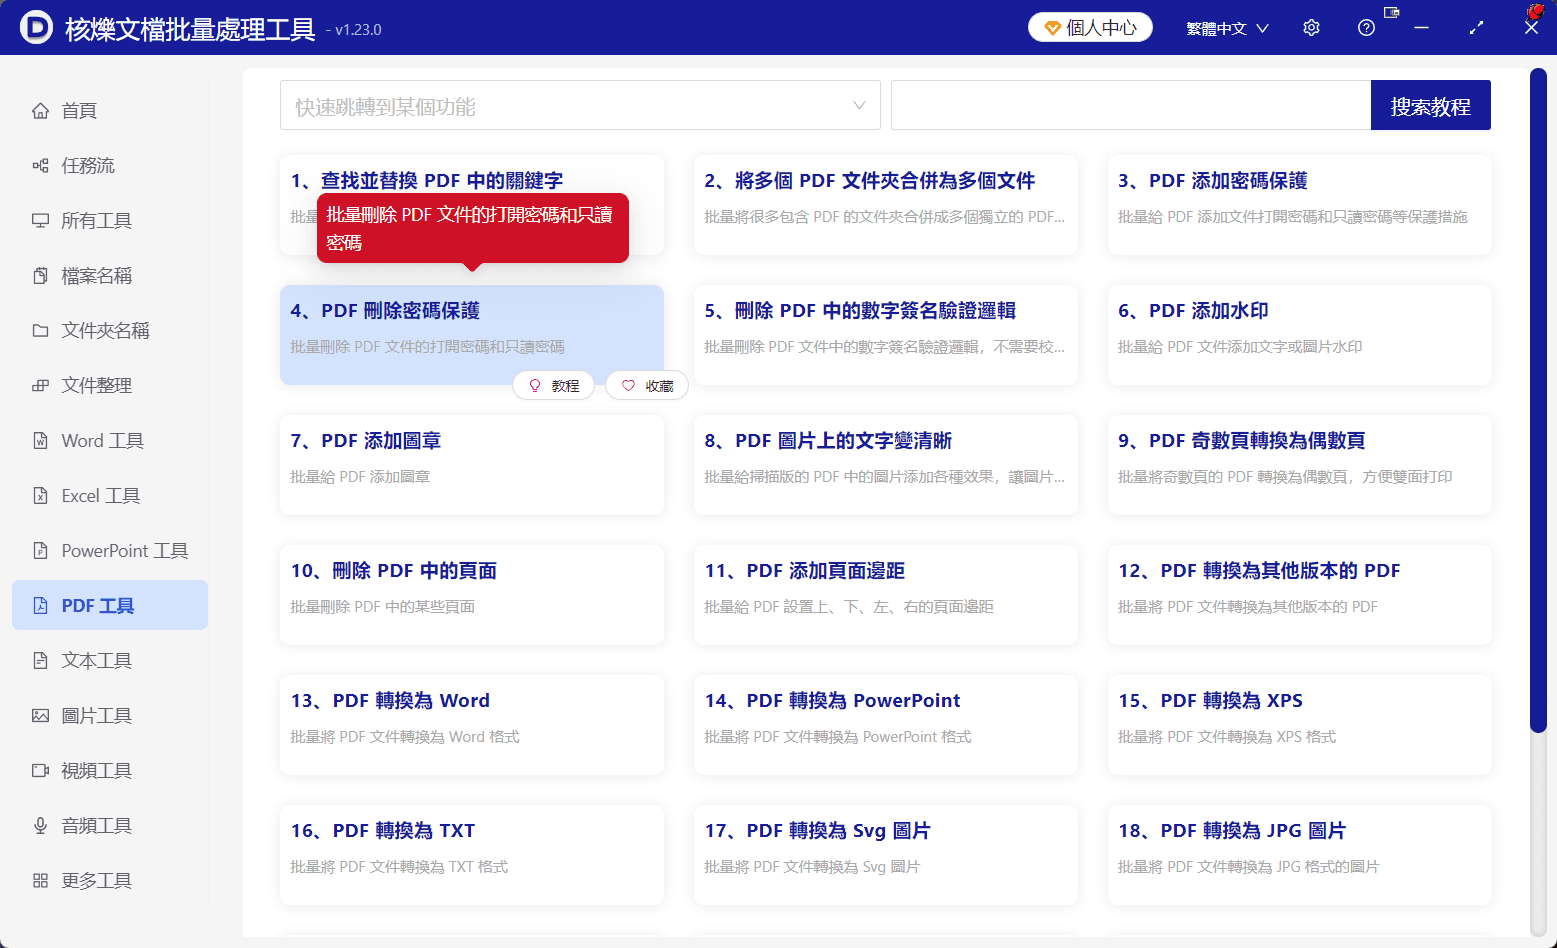Click the home icon beside 首頁

click(x=40, y=110)
